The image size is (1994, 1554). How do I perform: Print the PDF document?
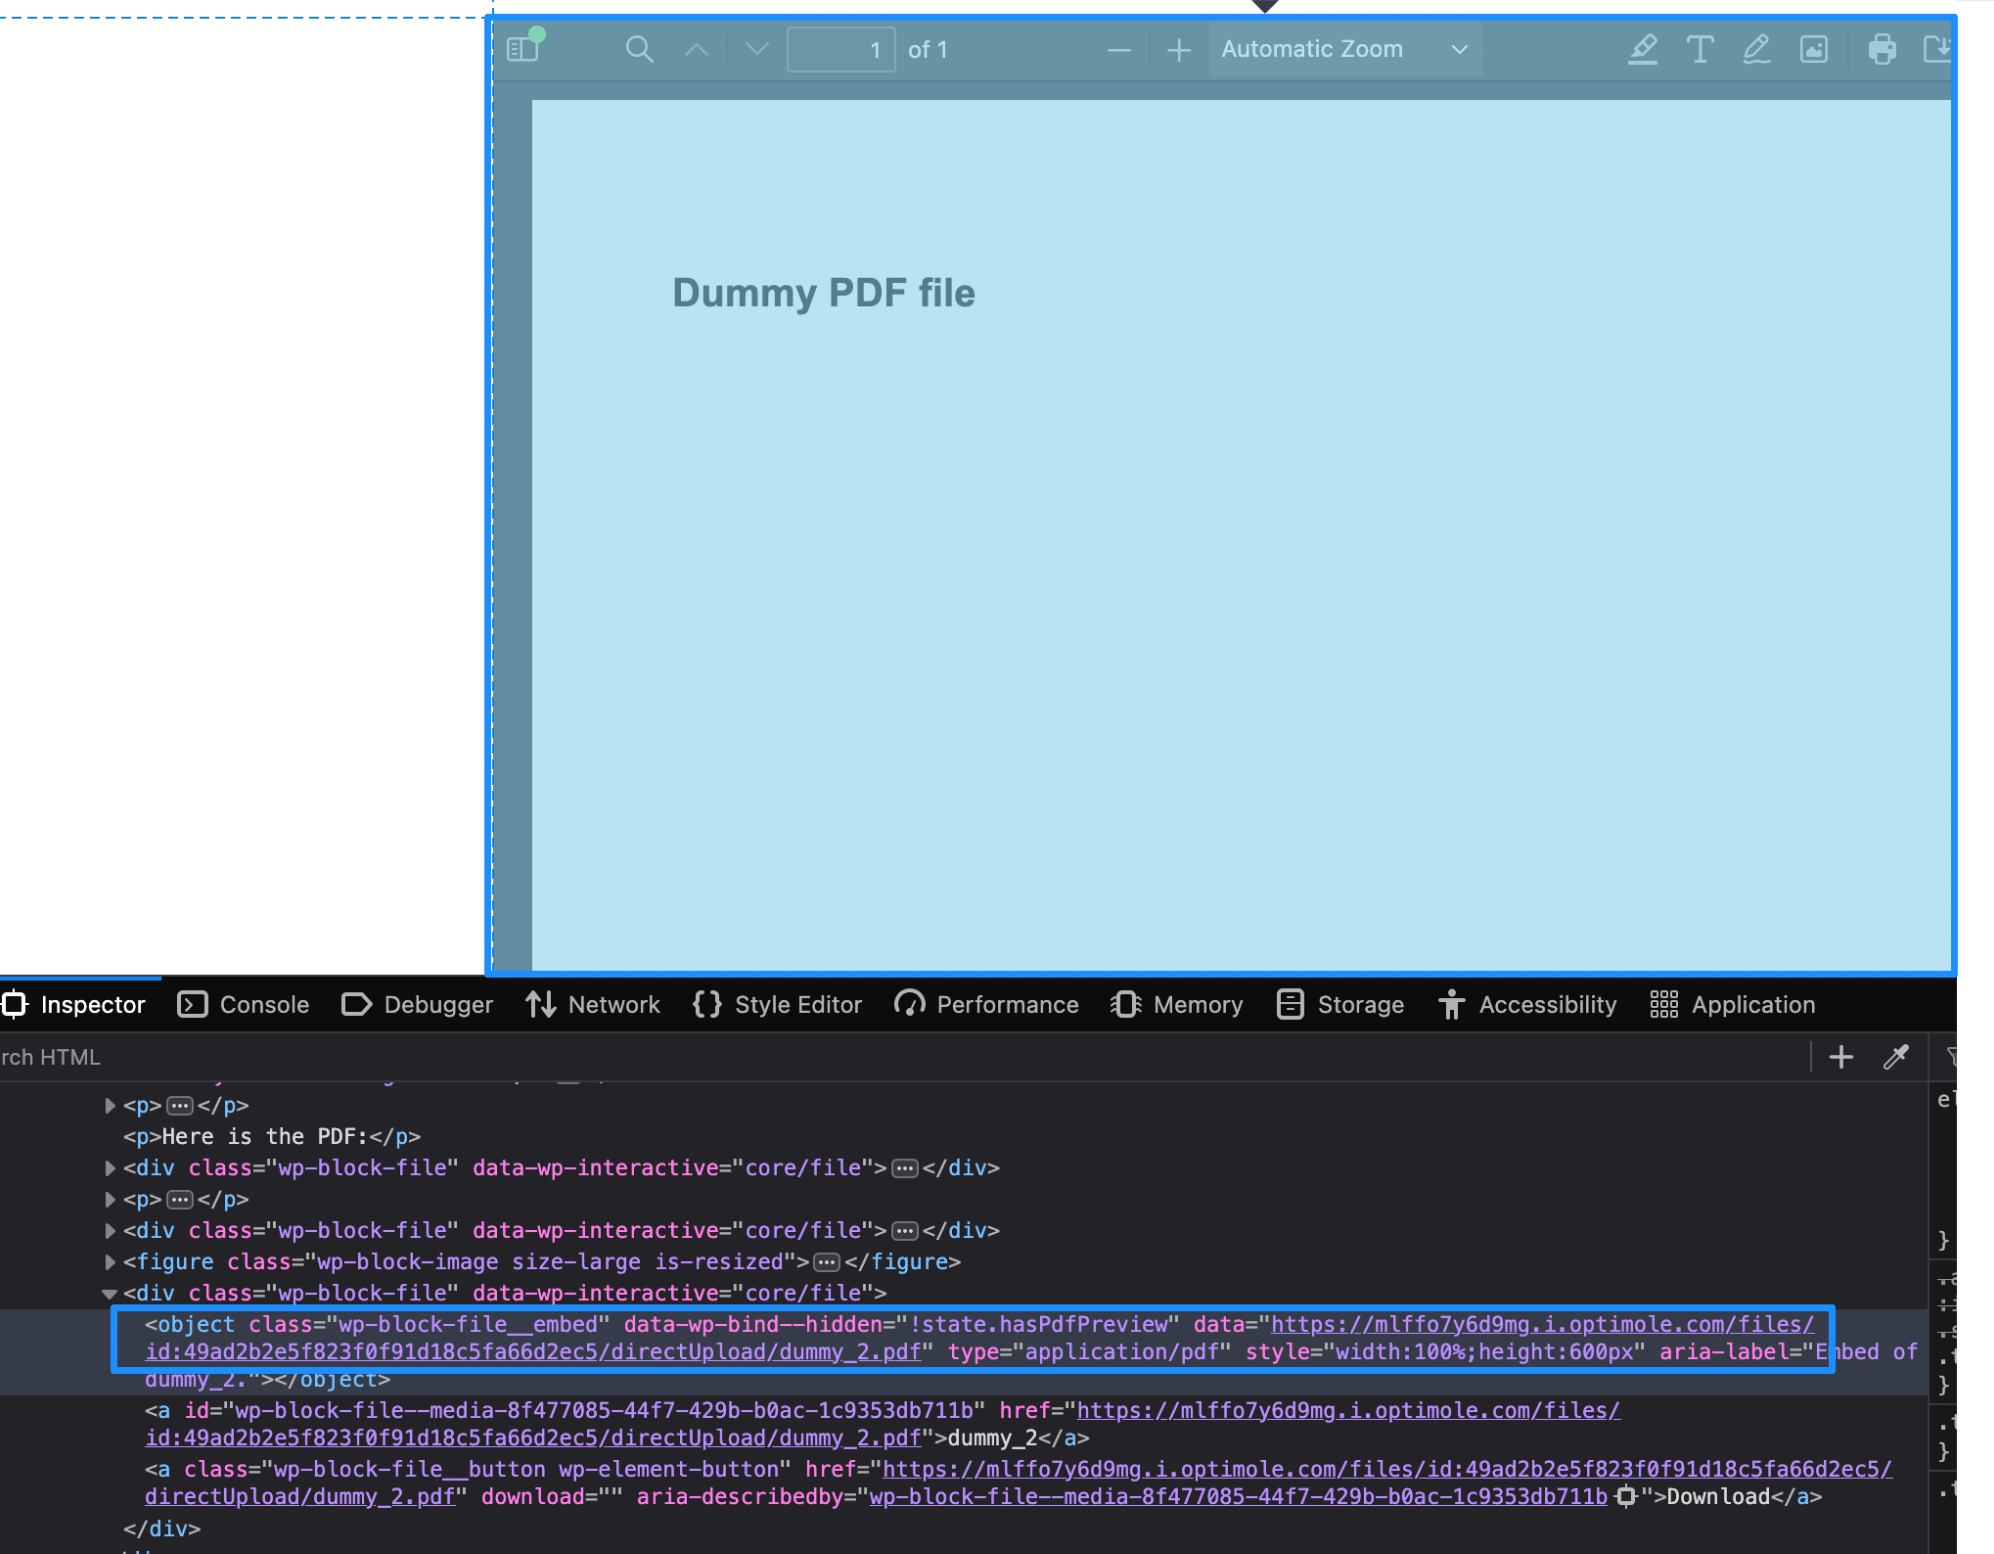point(1881,49)
